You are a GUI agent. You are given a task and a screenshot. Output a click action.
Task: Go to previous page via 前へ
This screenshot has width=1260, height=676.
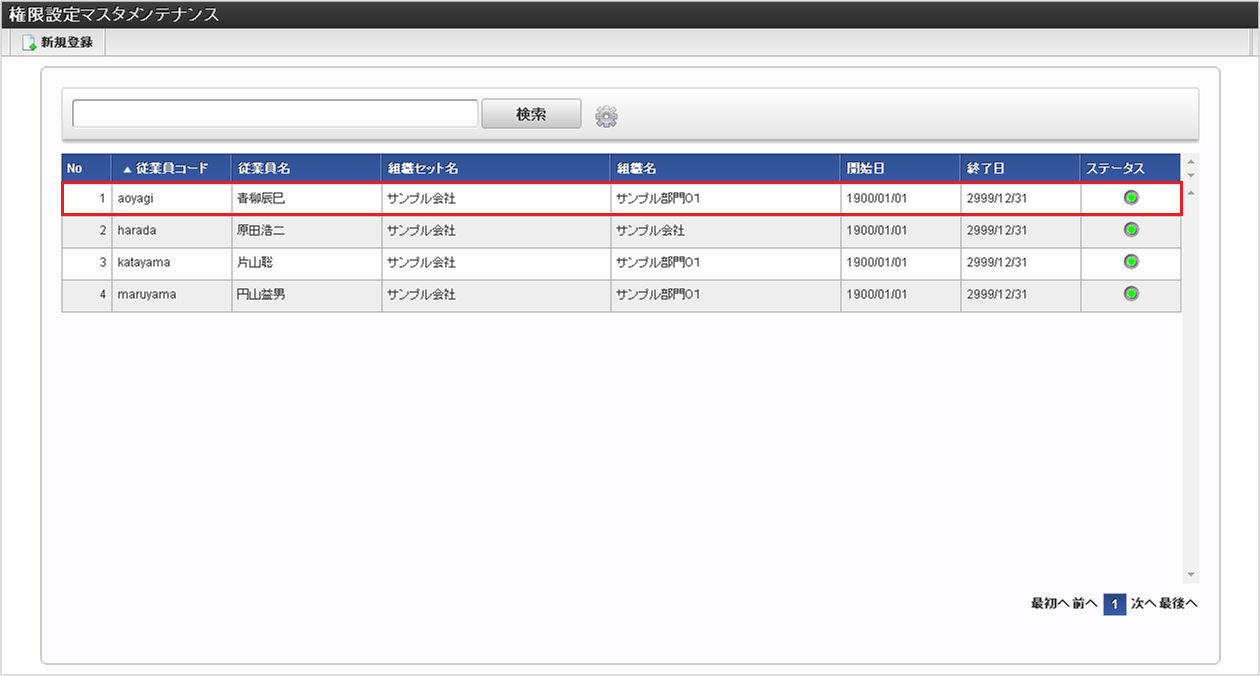1085,604
